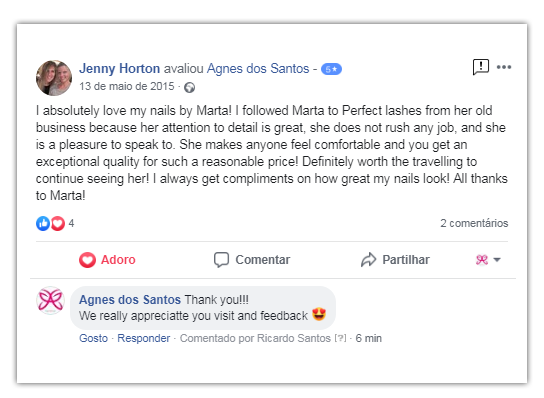Open Agnes dos Santos page link in header

coord(258,68)
